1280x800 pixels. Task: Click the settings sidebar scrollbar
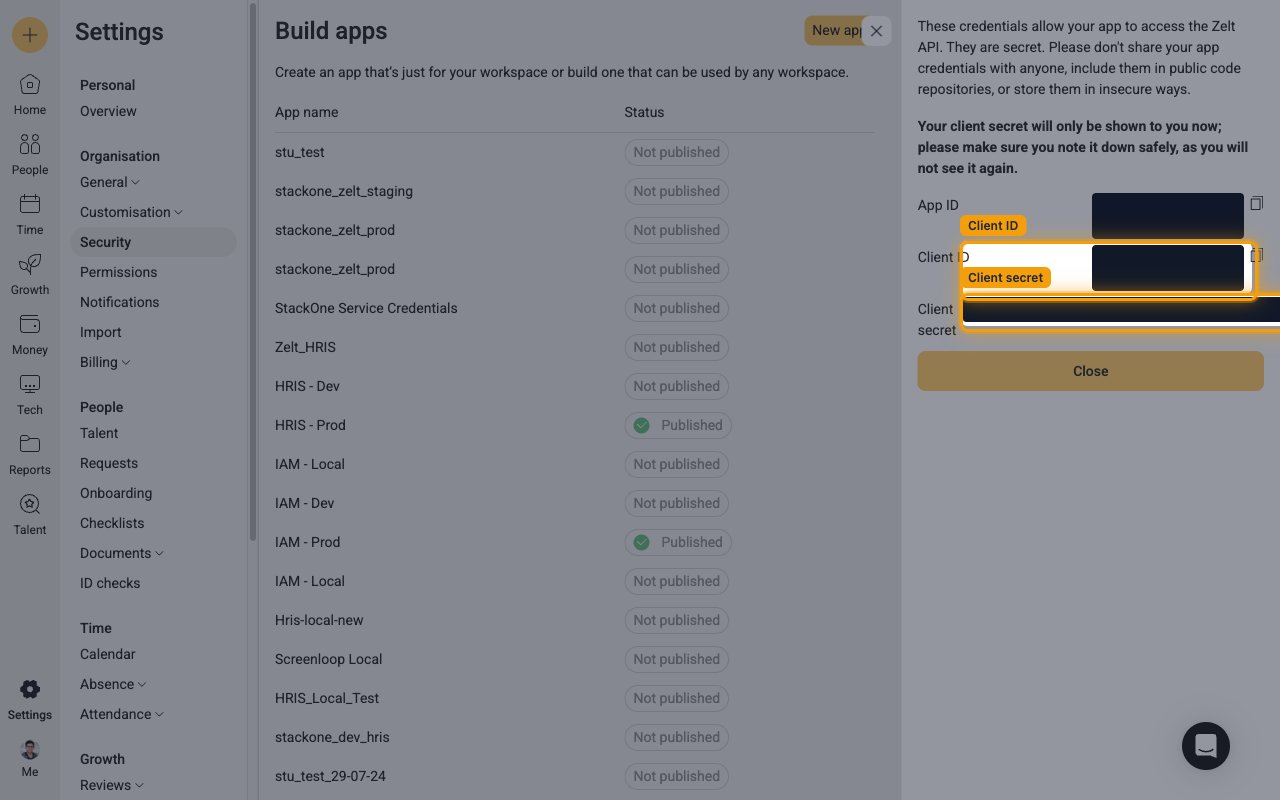click(253, 270)
